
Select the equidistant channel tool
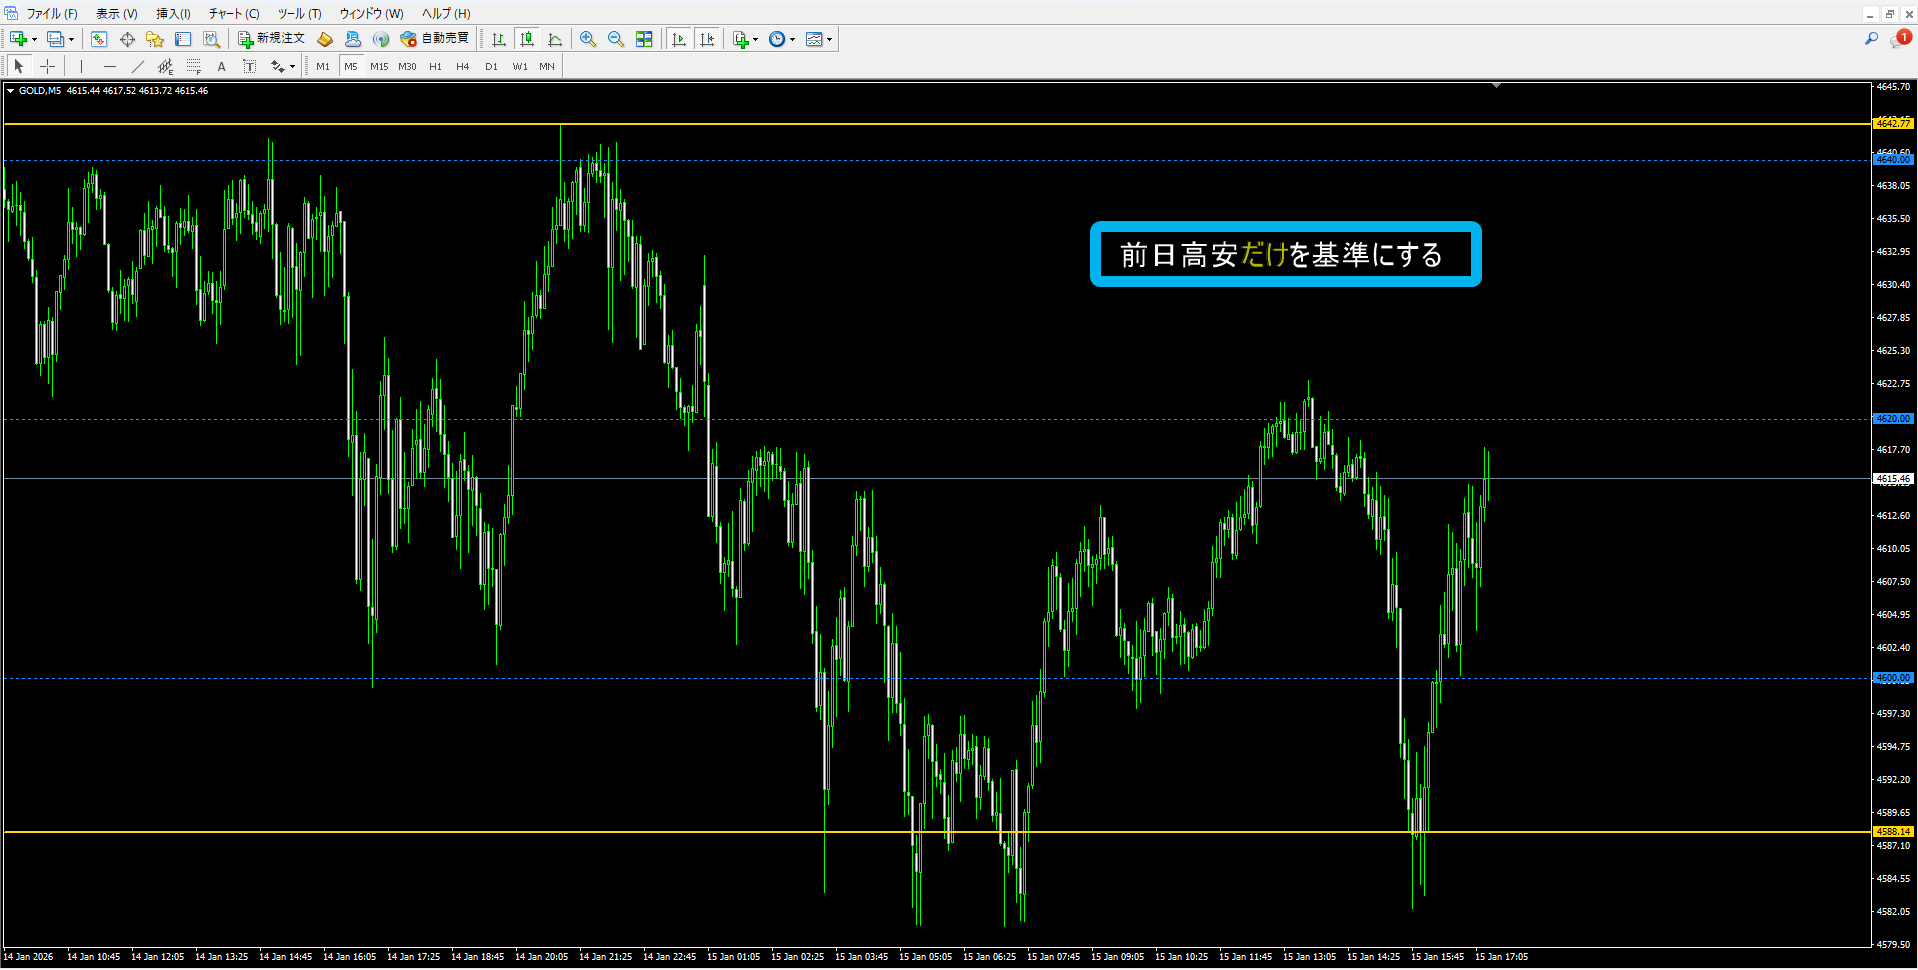pyautogui.click(x=166, y=66)
